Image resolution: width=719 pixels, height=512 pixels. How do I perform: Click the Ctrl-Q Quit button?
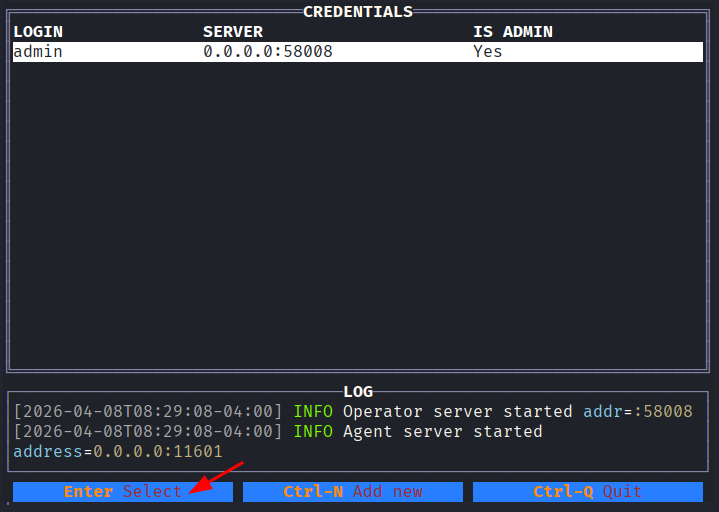tap(588, 491)
